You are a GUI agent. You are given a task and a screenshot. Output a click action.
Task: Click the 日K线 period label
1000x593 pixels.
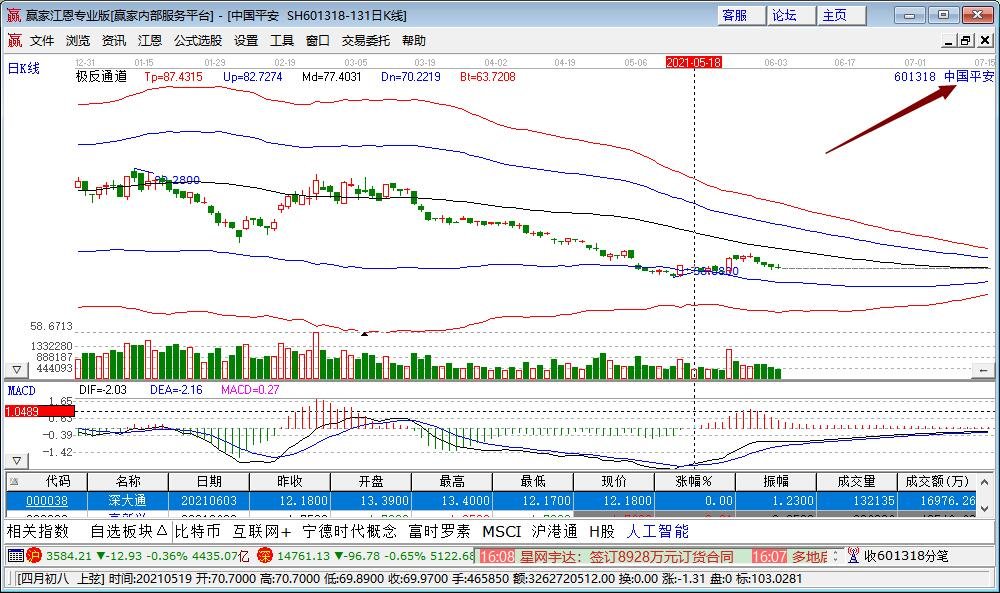click(24, 68)
